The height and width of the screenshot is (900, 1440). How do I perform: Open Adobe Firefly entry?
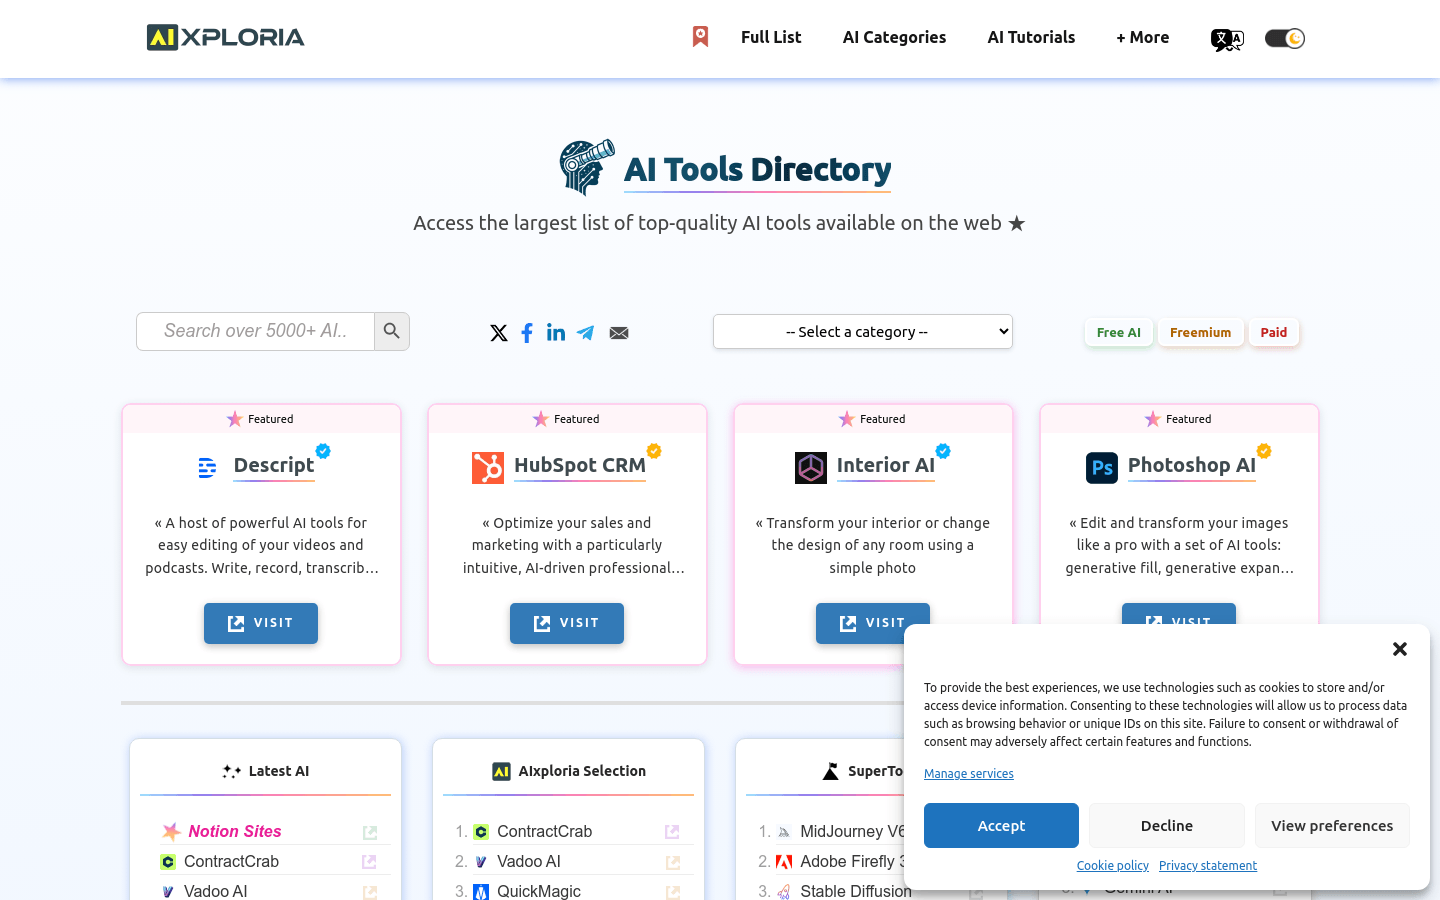851,861
